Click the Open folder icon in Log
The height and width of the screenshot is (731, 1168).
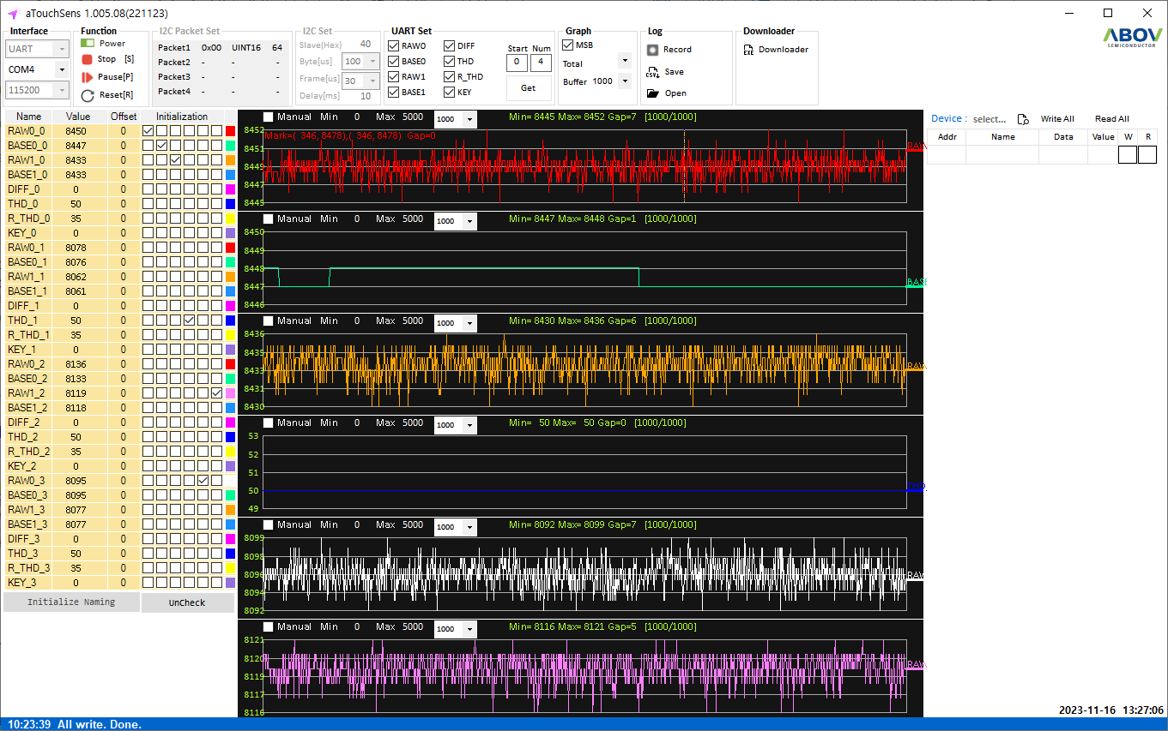pyautogui.click(x=652, y=93)
